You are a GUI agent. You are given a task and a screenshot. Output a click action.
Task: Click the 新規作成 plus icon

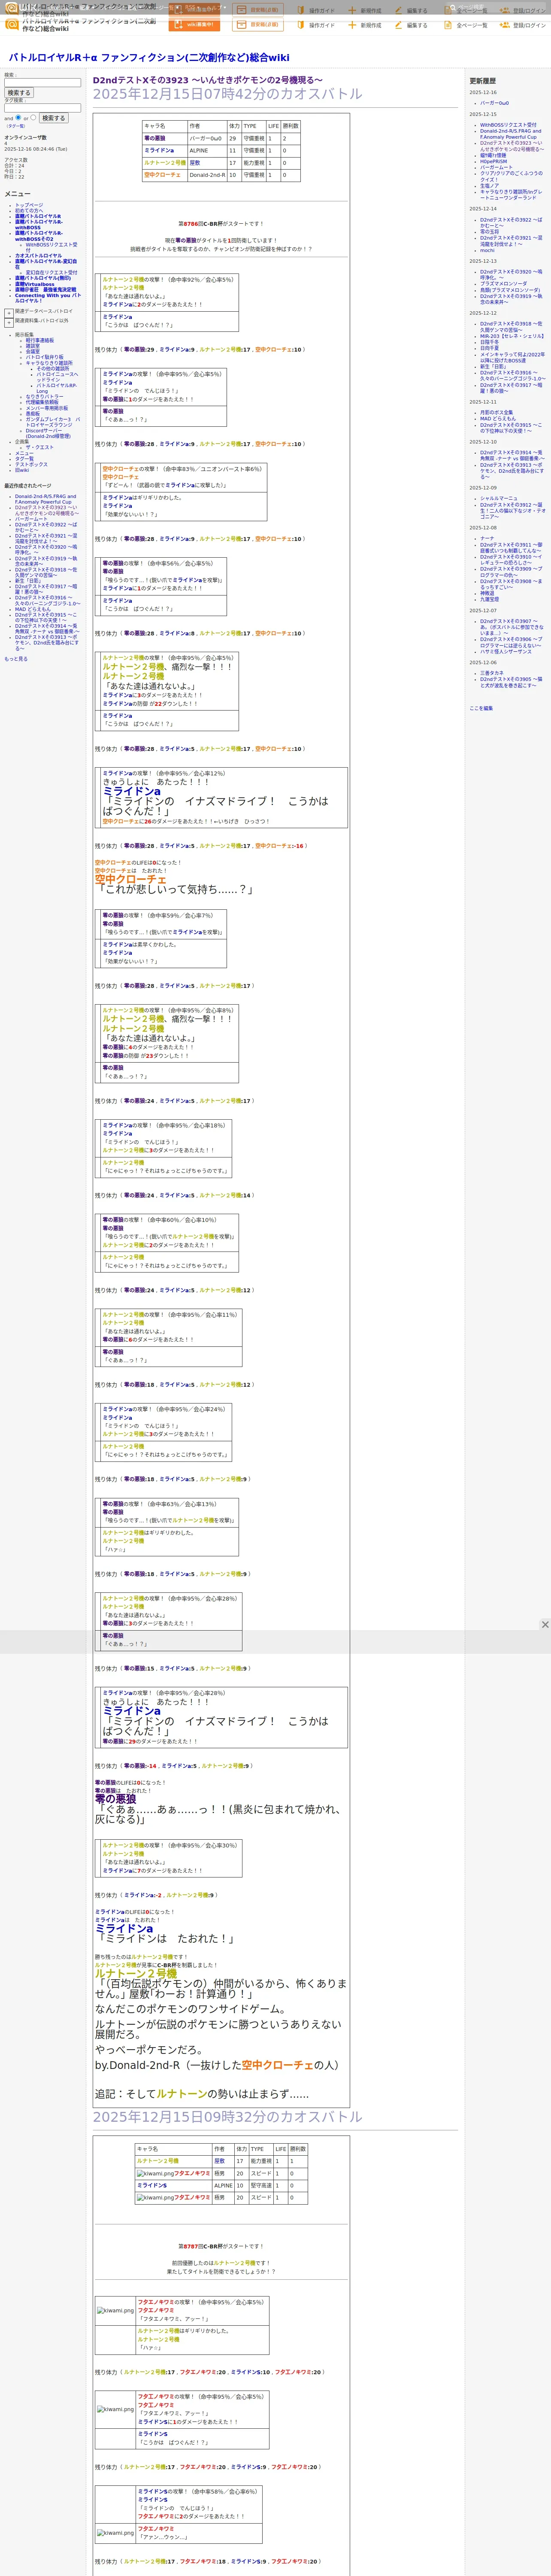click(351, 25)
